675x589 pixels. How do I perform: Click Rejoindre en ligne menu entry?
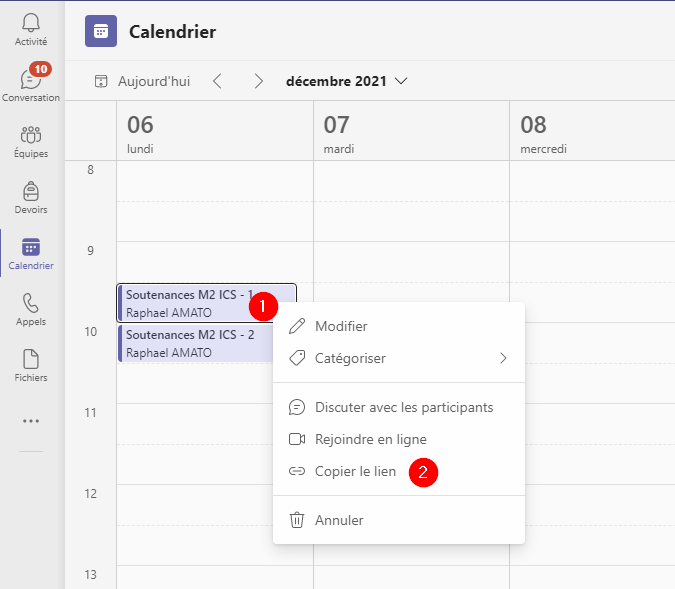click(370, 439)
